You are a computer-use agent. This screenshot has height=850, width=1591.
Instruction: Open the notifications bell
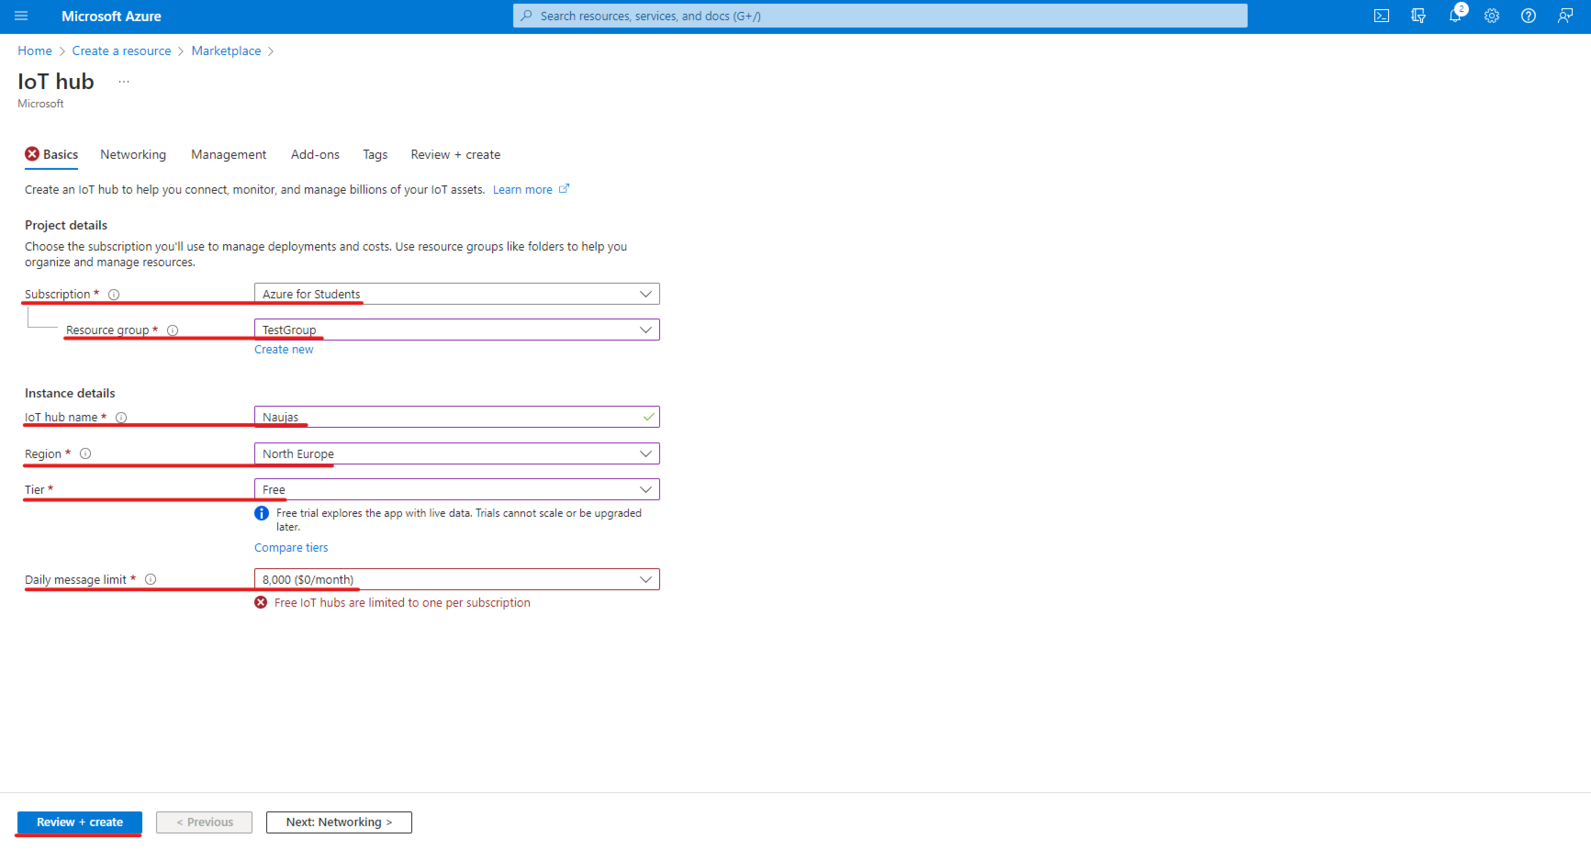click(1455, 16)
